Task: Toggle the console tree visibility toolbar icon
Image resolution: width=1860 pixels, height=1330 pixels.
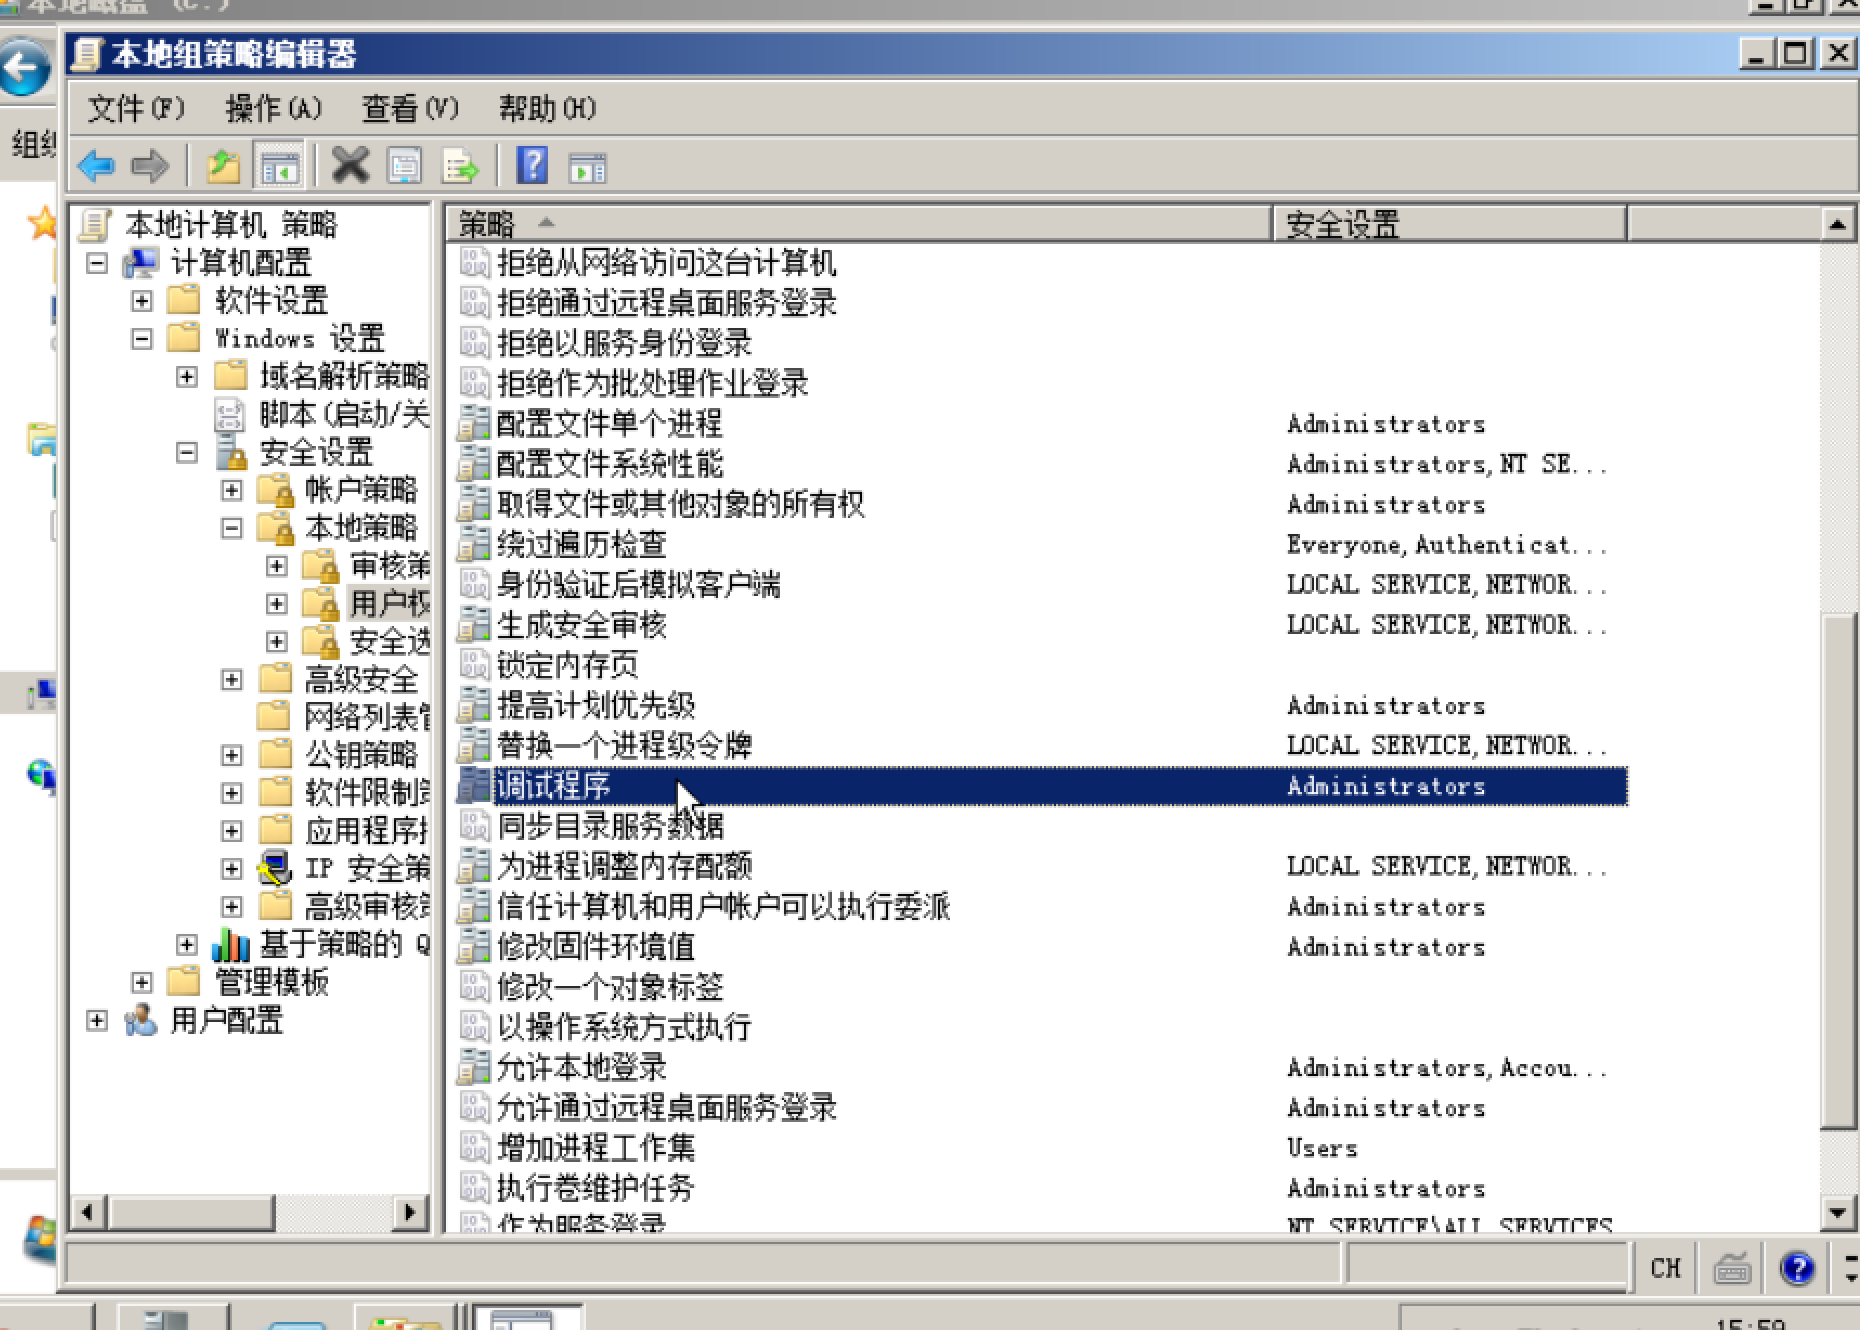Action: click(281, 166)
